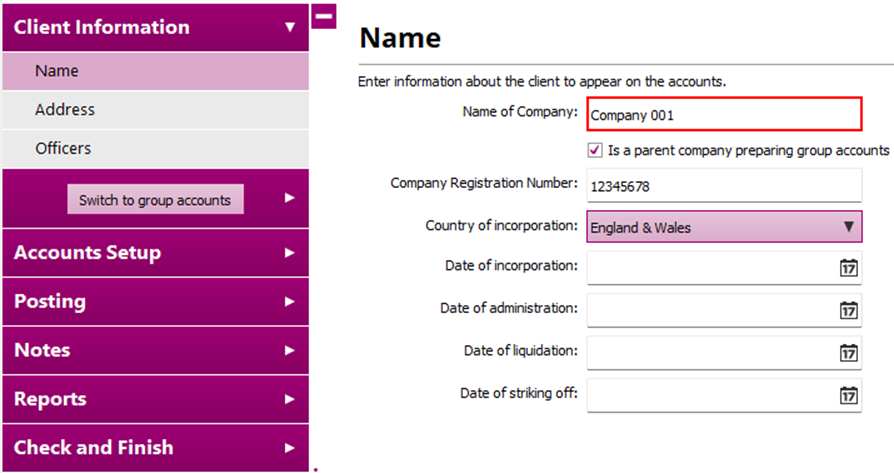Click the Switch to group accounts button
894x473 pixels.
[x=155, y=200]
